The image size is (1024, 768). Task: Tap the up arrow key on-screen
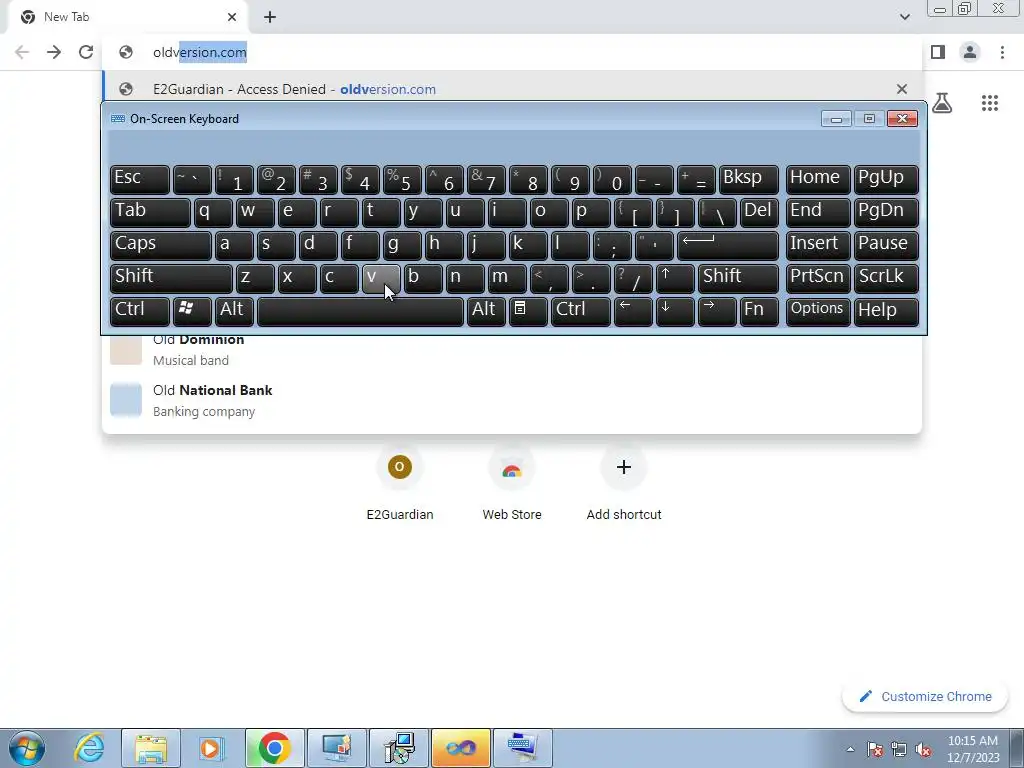click(x=675, y=278)
